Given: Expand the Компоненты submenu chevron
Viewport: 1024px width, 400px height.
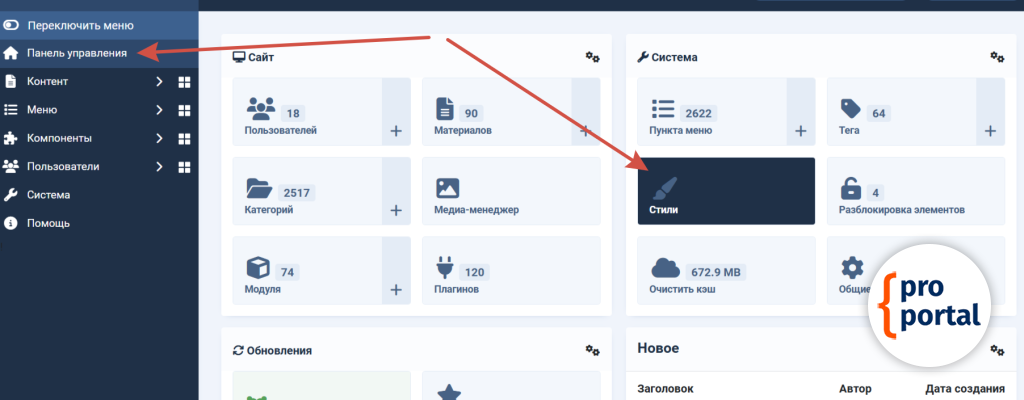Looking at the screenshot, I should (159, 138).
